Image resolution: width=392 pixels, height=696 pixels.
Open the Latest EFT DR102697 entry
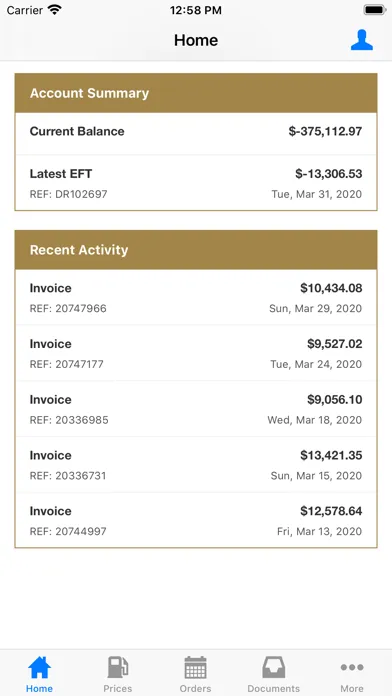[196, 182]
